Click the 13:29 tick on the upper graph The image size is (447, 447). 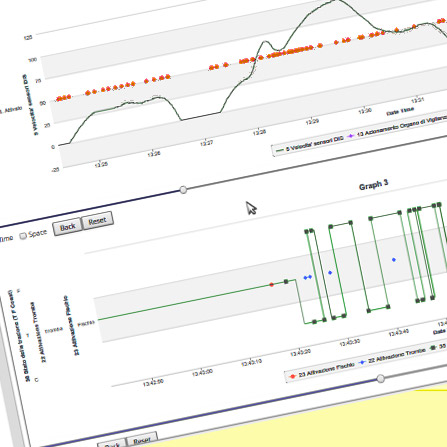[x=312, y=121]
